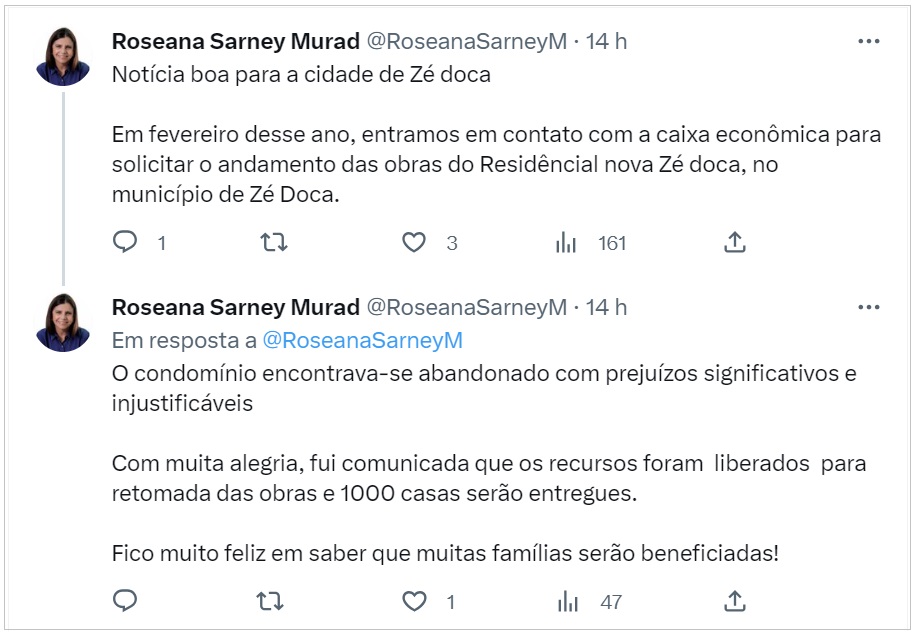Click the second tweet's profile avatar

point(63,323)
